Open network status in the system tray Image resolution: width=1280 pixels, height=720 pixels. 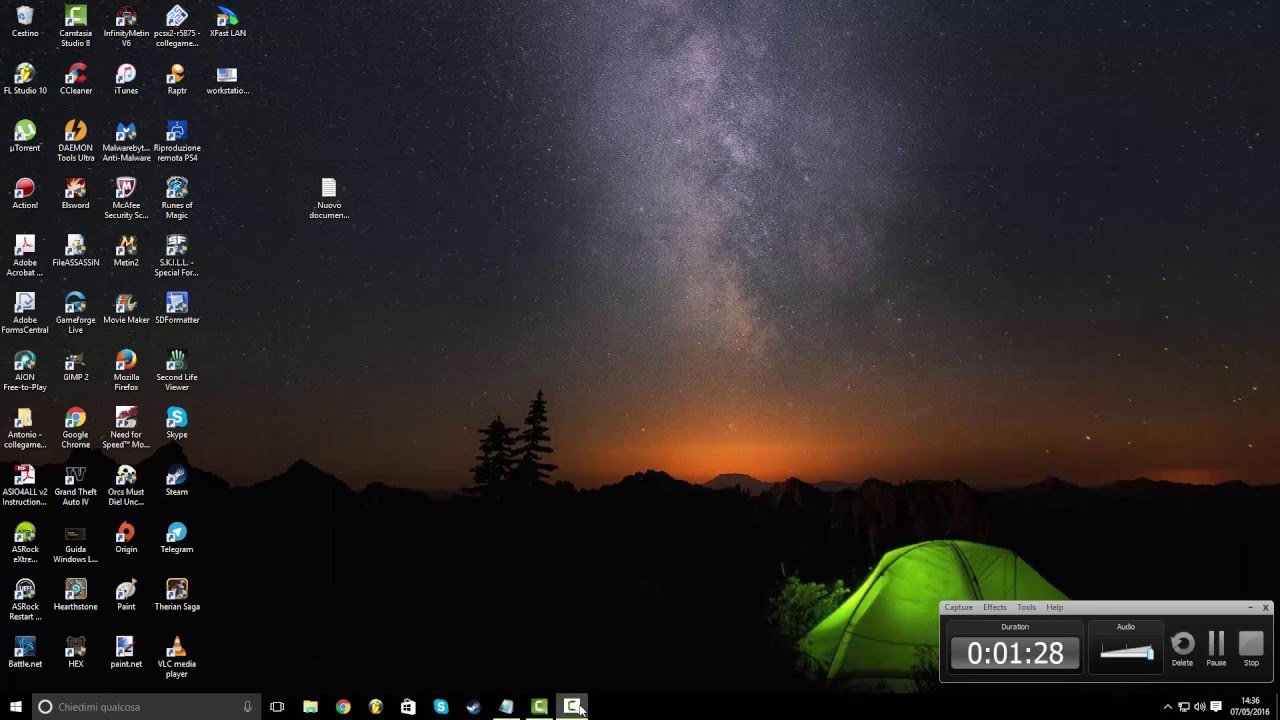[x=1183, y=707]
